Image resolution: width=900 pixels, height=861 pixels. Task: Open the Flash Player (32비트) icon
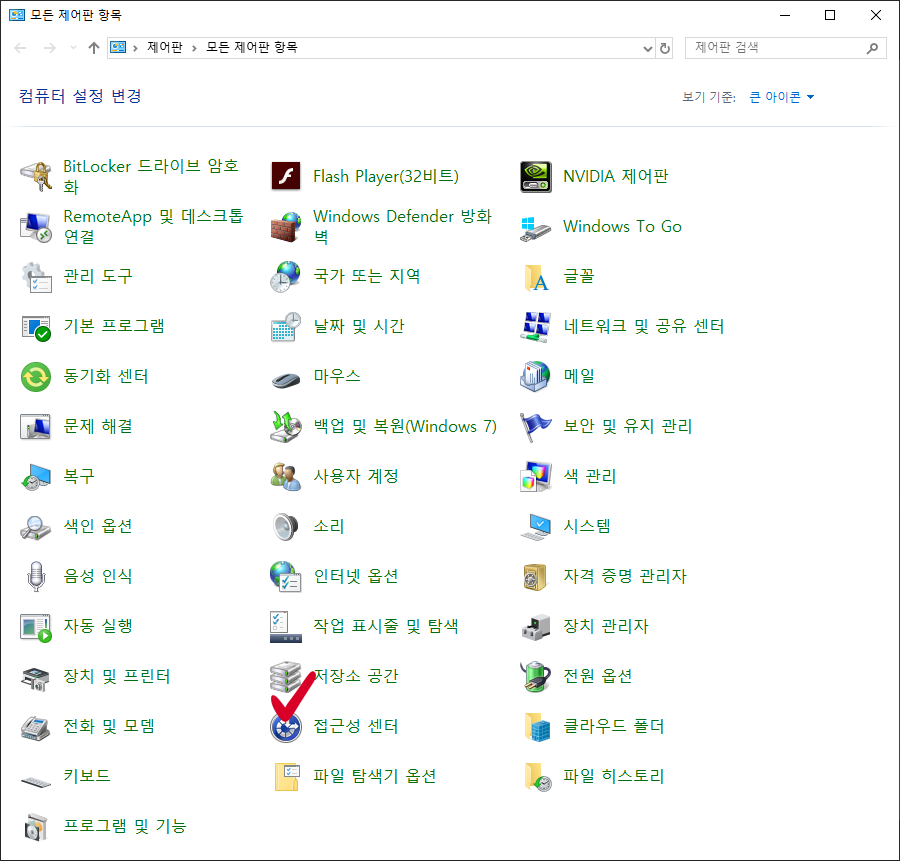pyautogui.click(x=285, y=176)
